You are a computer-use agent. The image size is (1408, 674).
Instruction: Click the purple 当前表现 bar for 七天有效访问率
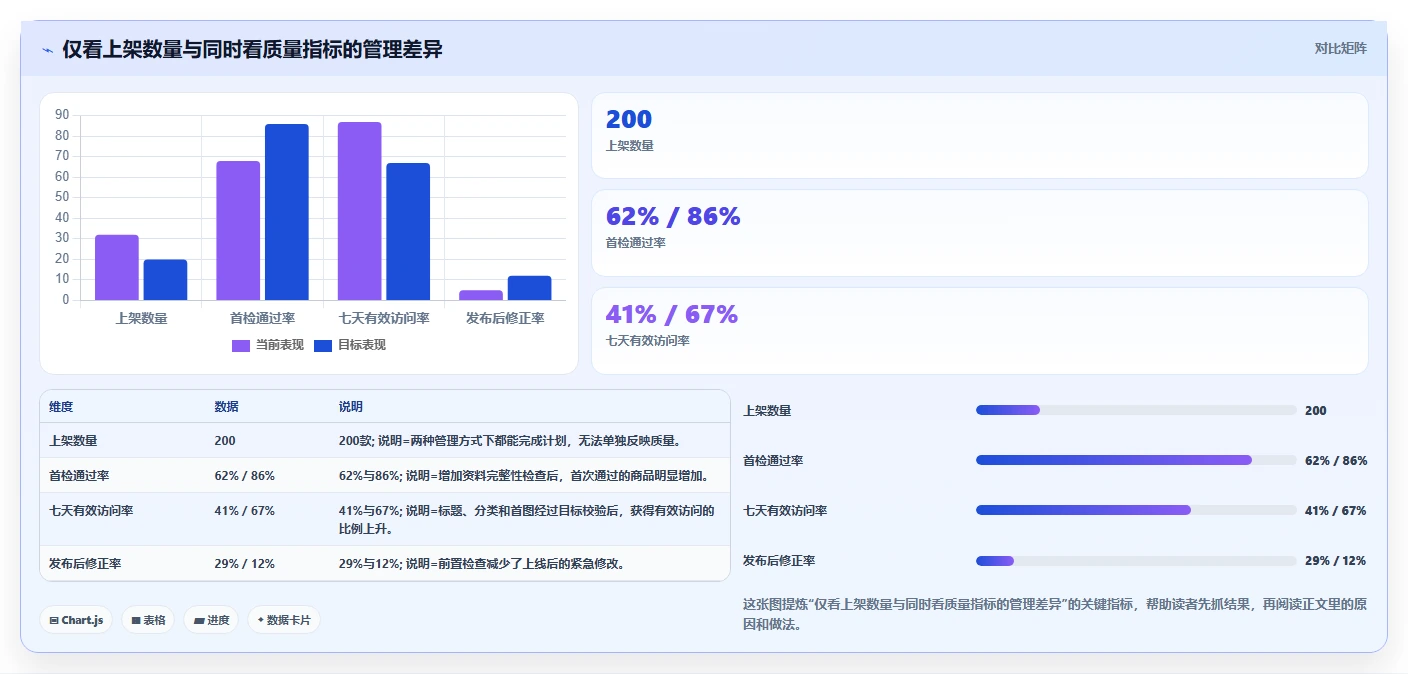click(359, 211)
